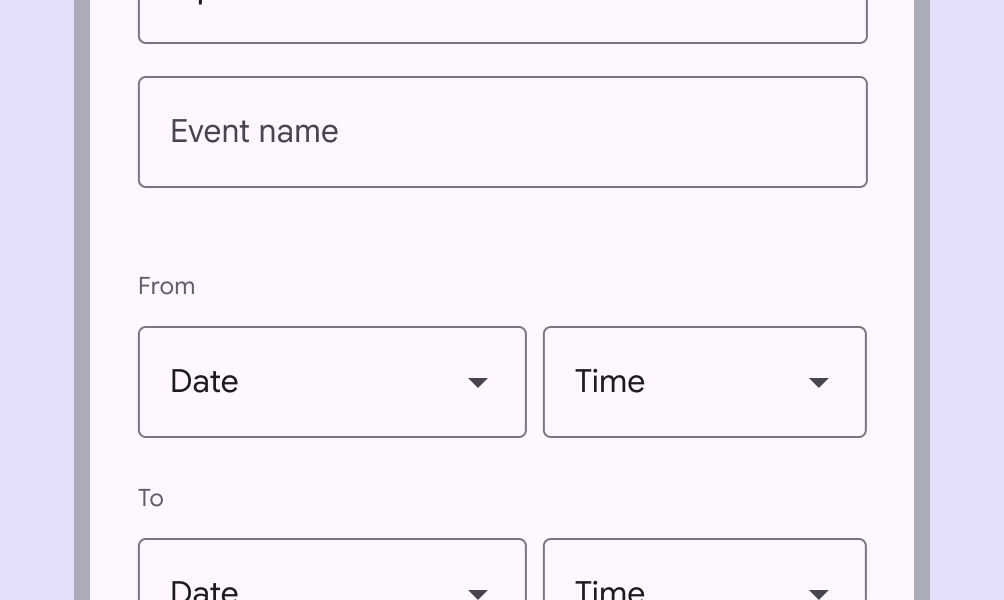Click the "Event name" placeholder text
Image resolution: width=1004 pixels, height=600 pixels.
point(254,132)
